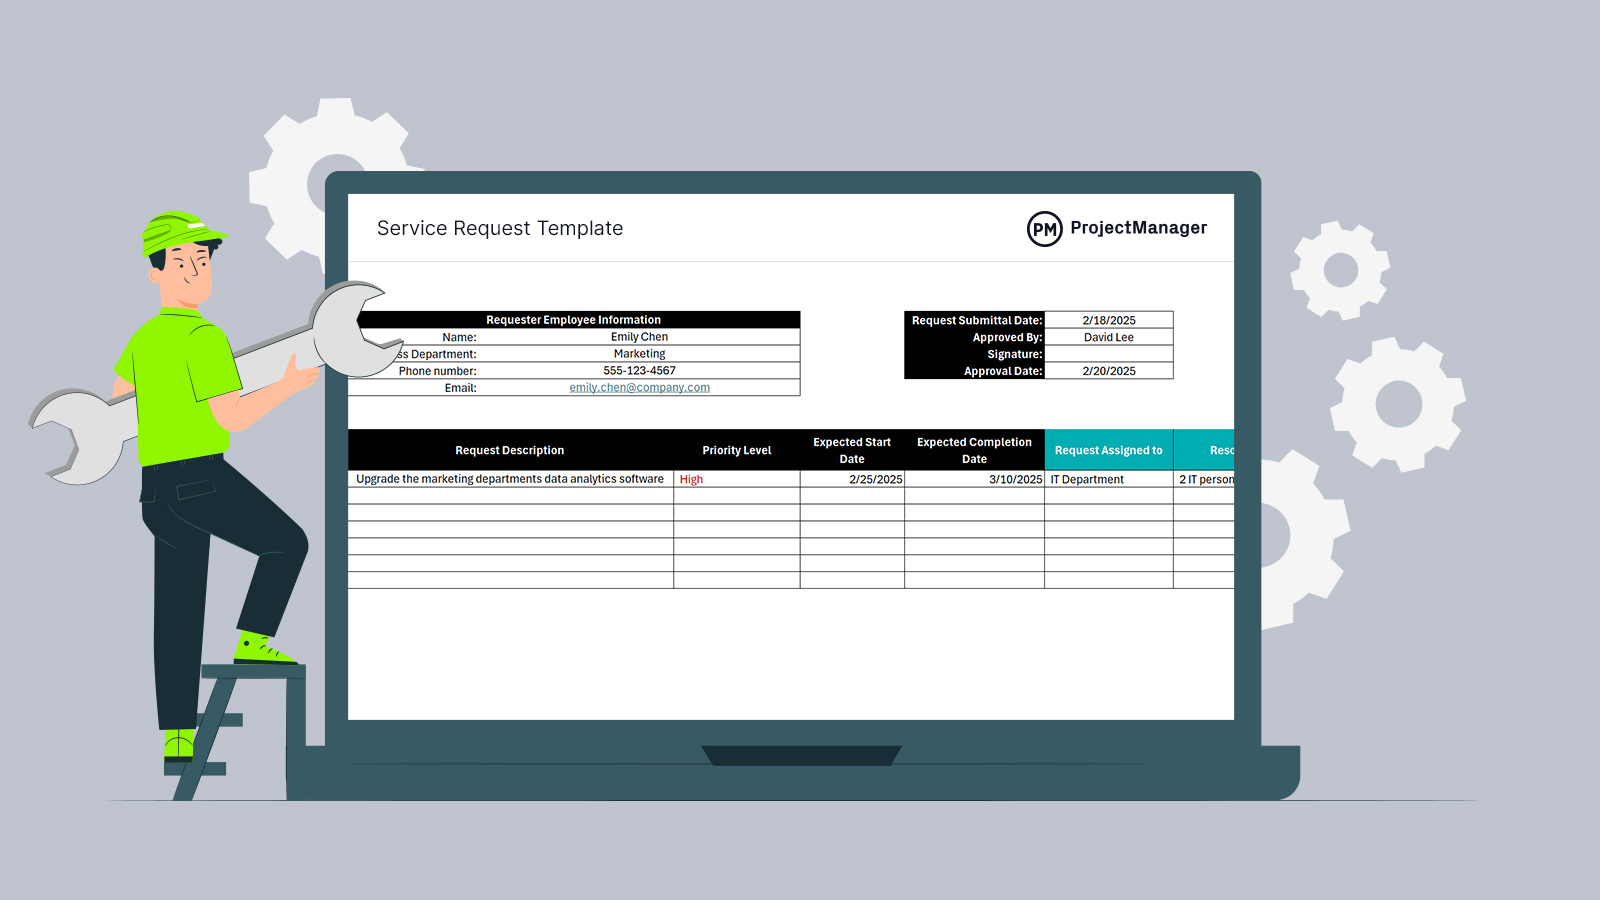Open the emily.chen@company.com email link
1600x900 pixels.
(x=639, y=388)
